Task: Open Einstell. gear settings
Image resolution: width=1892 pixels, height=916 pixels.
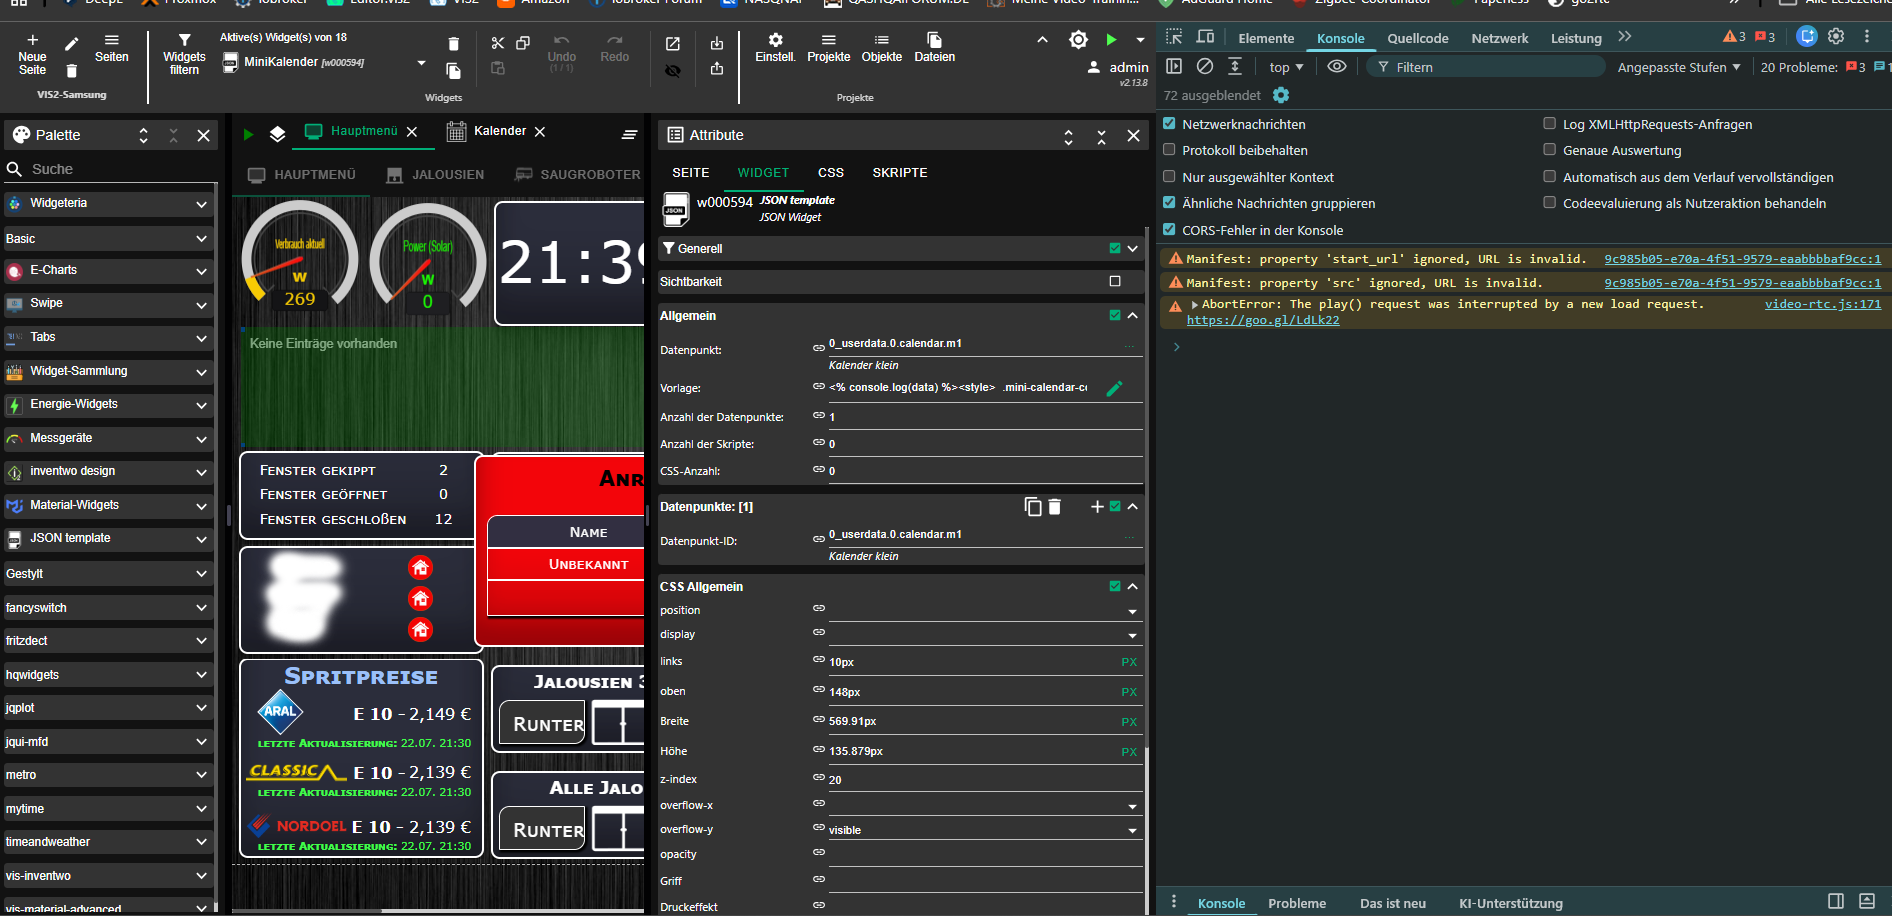Action: tap(775, 40)
